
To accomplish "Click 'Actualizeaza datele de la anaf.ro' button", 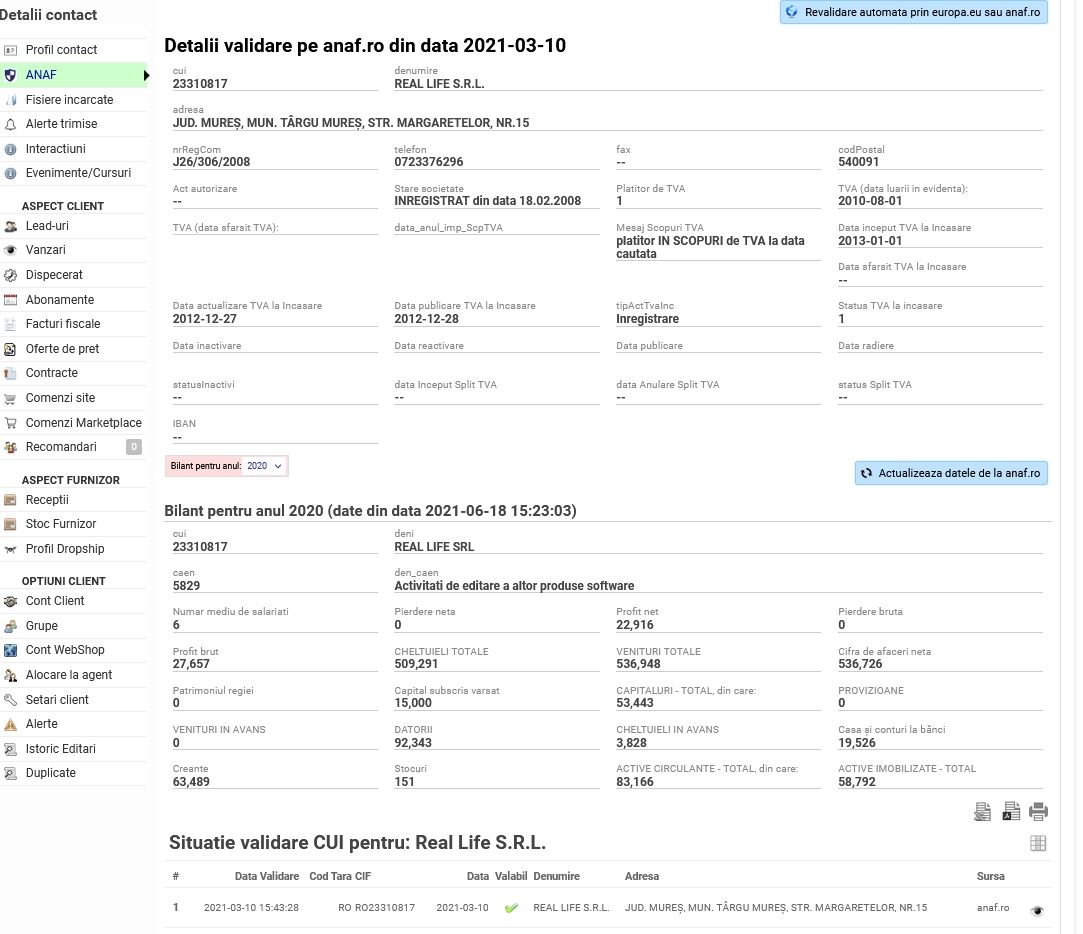I will click(951, 473).
